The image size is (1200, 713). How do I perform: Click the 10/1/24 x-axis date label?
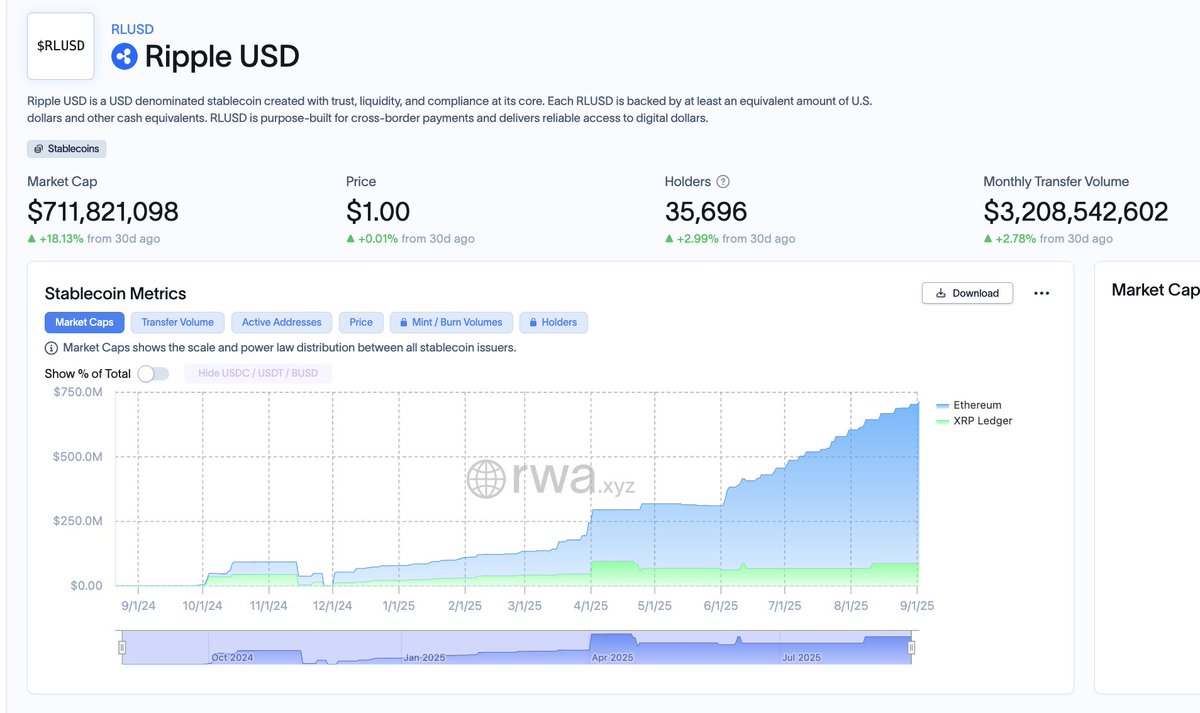click(x=203, y=606)
